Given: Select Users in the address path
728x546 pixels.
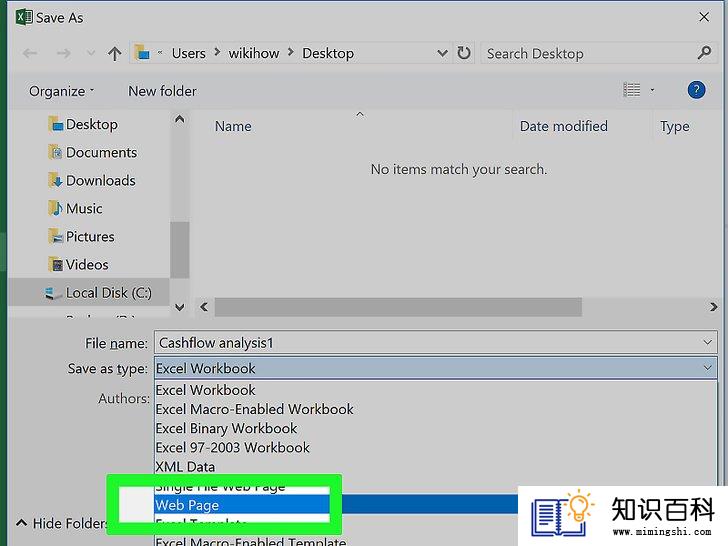Looking at the screenshot, I should tap(188, 53).
